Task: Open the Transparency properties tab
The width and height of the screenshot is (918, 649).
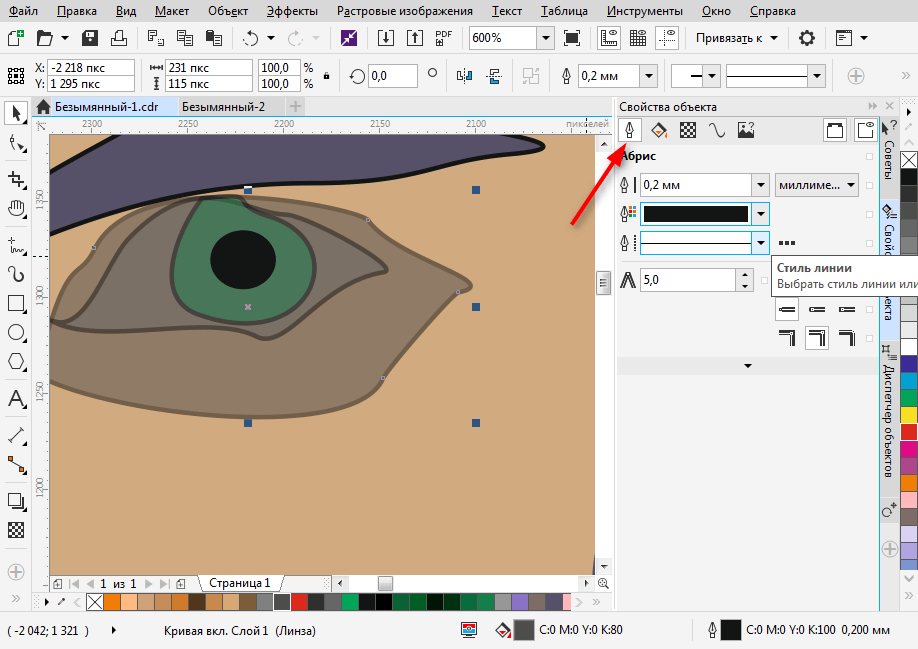Action: pyautogui.click(x=688, y=130)
